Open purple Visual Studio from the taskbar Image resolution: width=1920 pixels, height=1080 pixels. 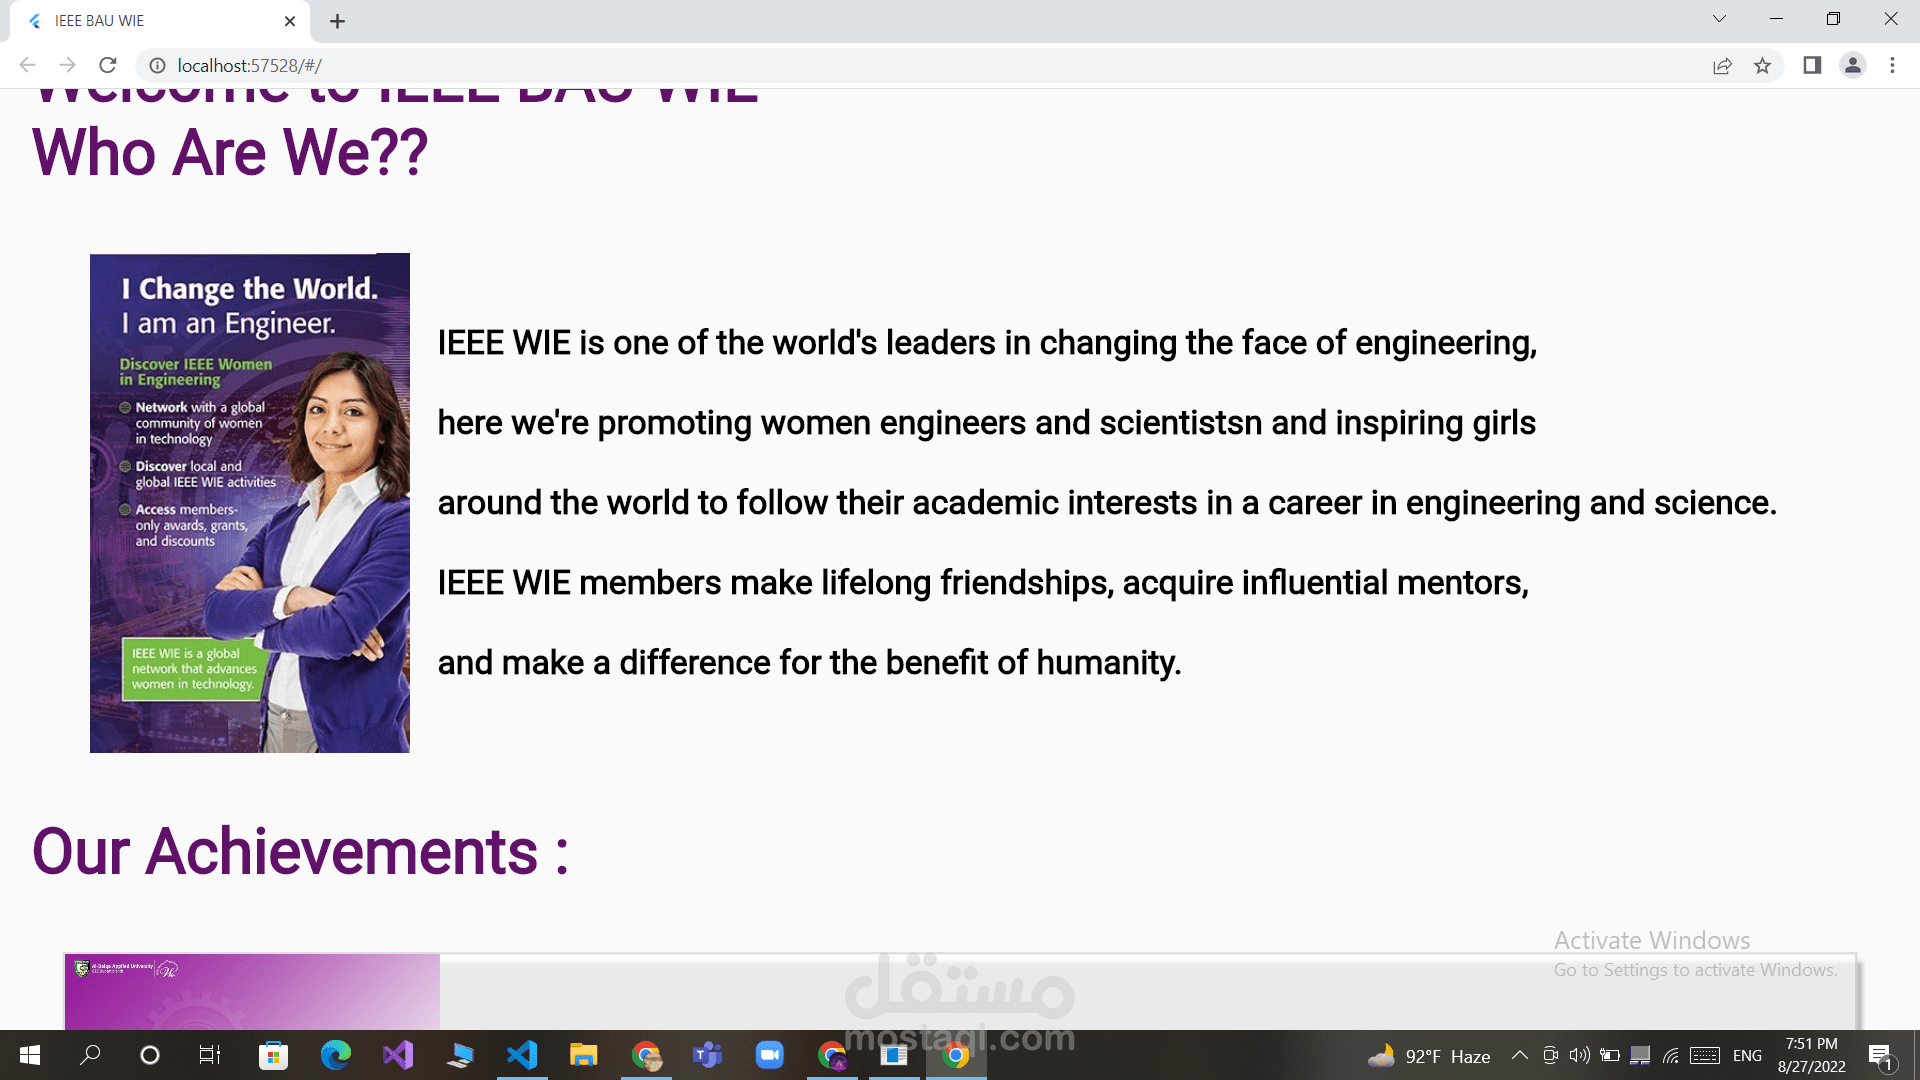click(397, 1055)
